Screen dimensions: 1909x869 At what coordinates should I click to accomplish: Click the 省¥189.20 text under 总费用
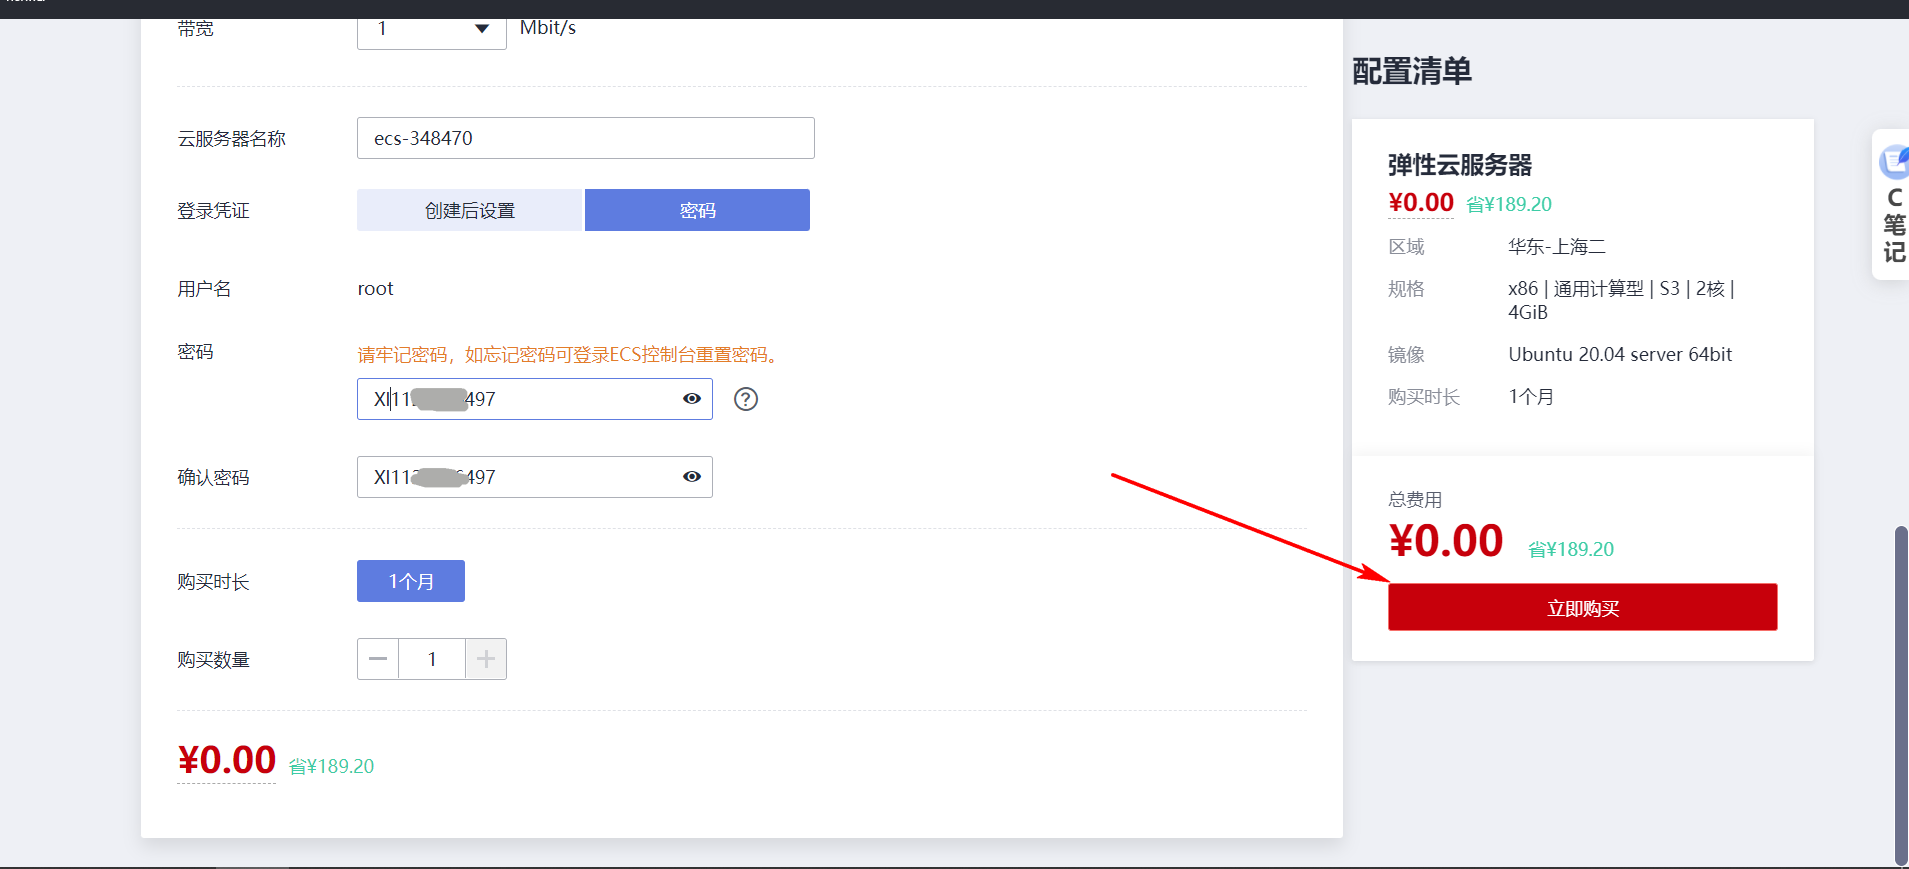coord(1571,549)
